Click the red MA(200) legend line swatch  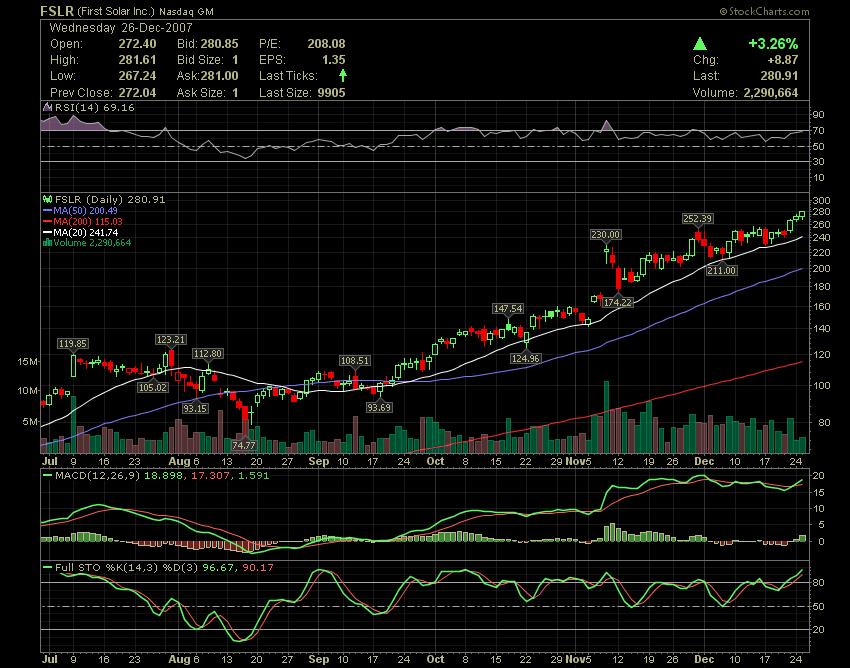click(48, 221)
